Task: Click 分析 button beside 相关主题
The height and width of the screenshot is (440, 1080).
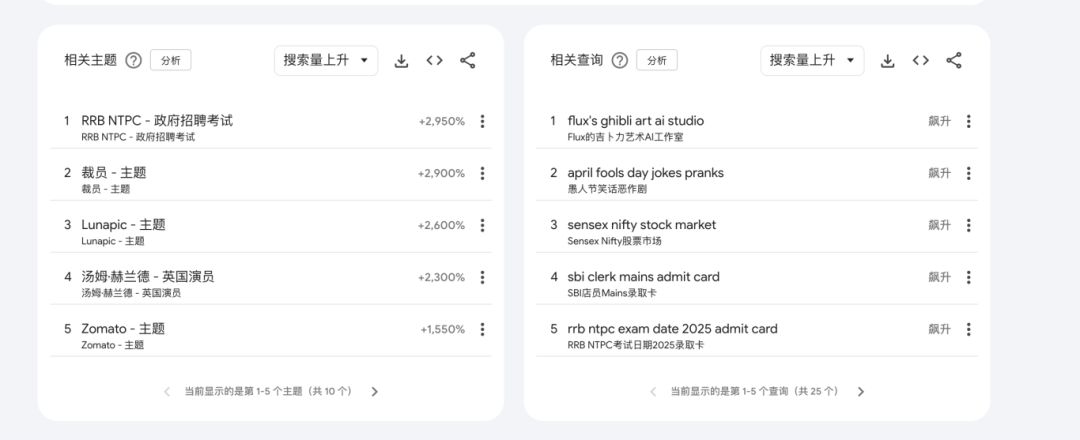Action: coord(171,61)
